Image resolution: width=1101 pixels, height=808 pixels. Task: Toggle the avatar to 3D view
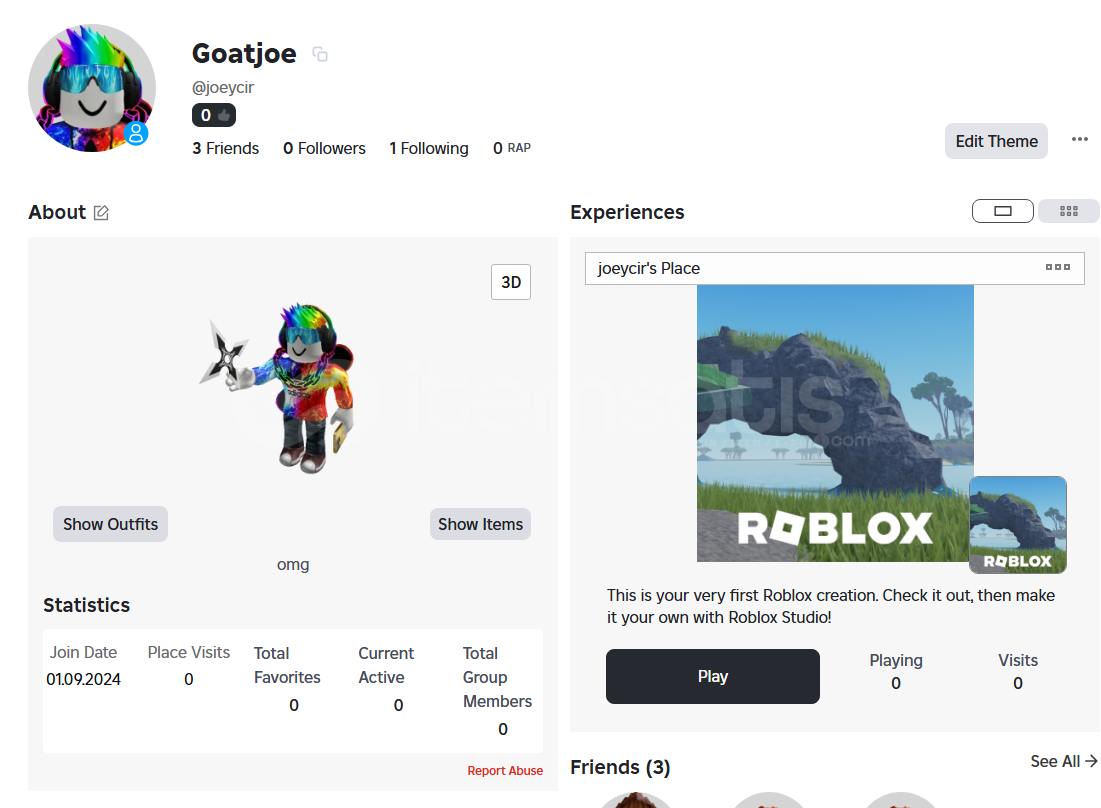[510, 282]
